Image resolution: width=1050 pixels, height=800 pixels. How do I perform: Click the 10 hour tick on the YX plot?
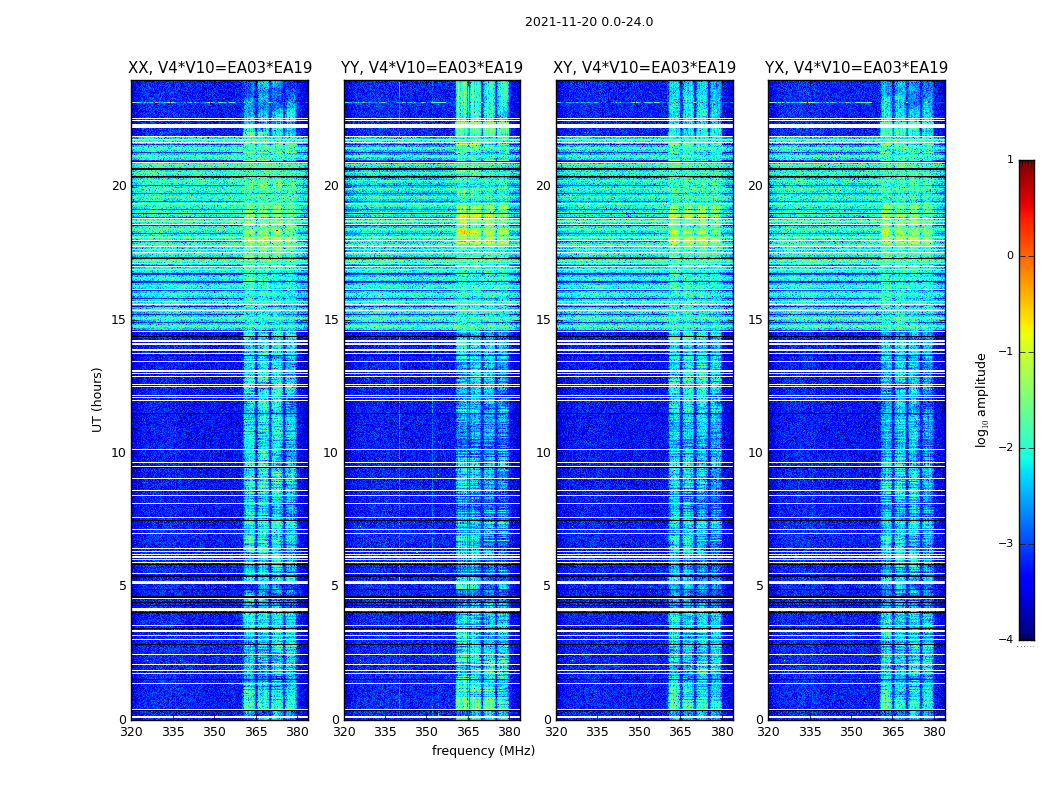(755, 453)
